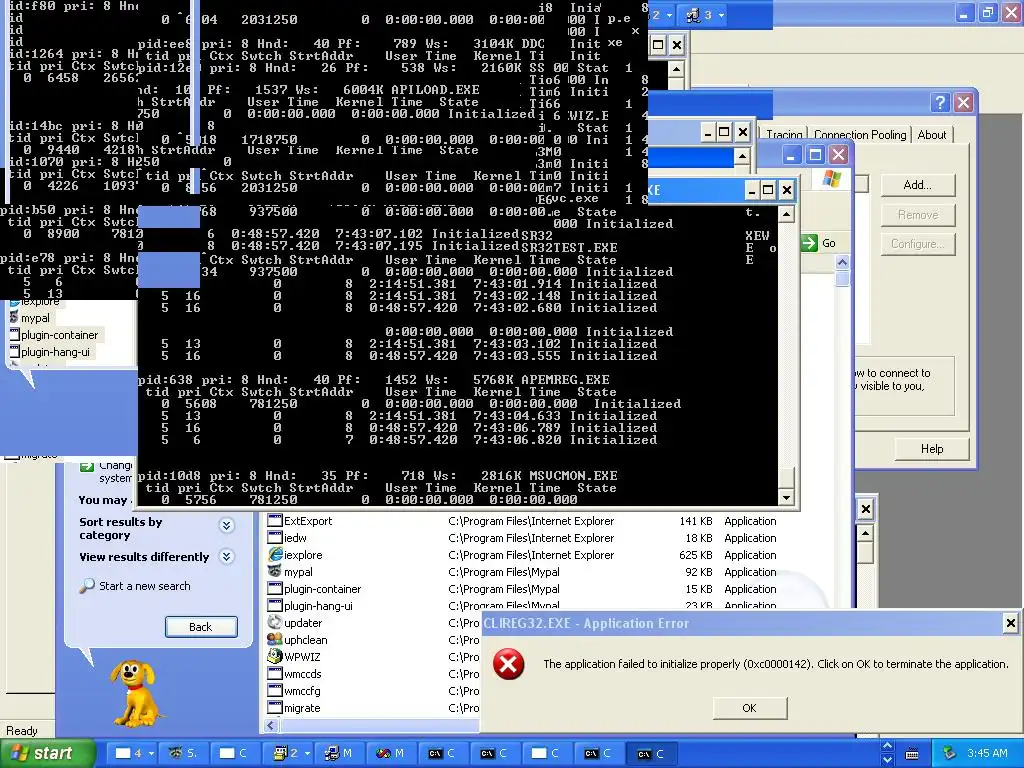Expand Sort results by category chevron

[x=227, y=526]
